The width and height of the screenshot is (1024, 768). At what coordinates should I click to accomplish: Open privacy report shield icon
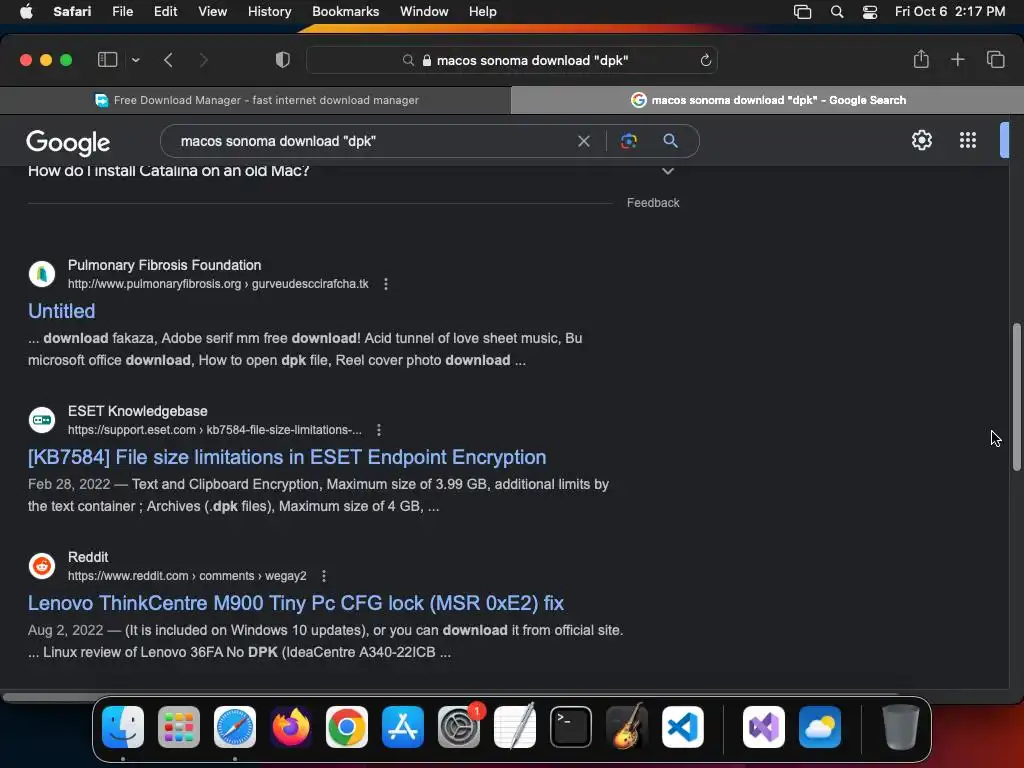point(283,60)
